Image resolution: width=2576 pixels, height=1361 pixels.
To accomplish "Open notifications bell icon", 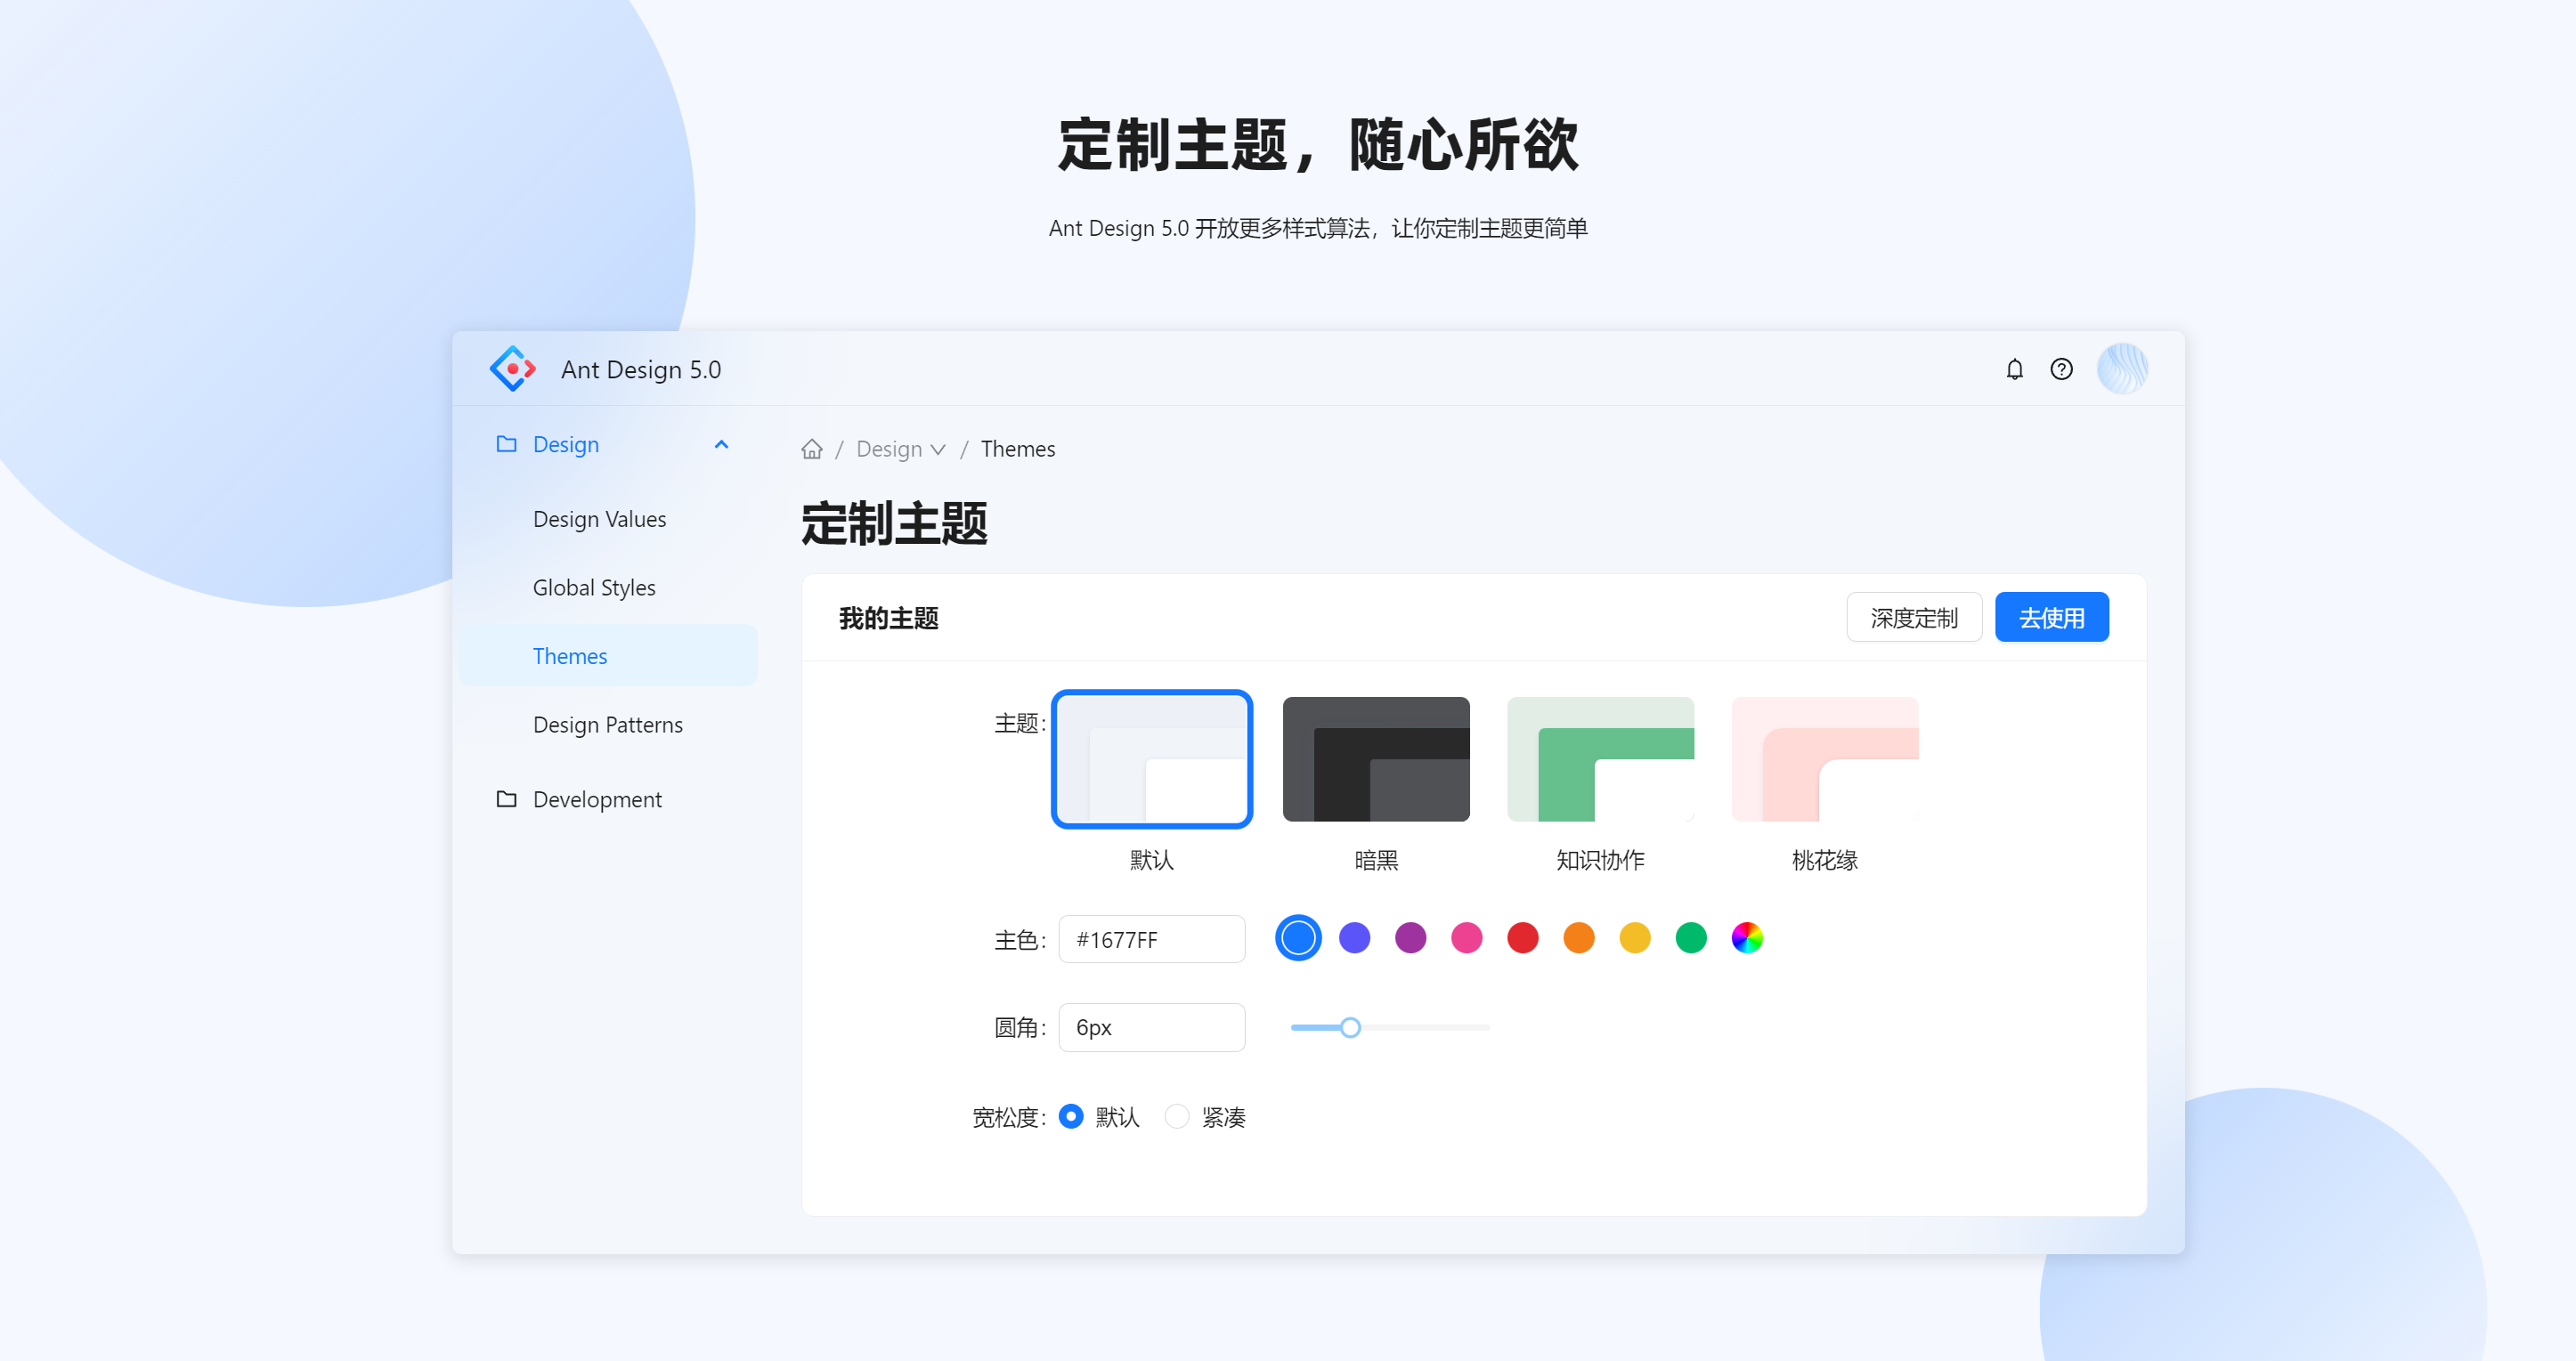I will 2014,369.
